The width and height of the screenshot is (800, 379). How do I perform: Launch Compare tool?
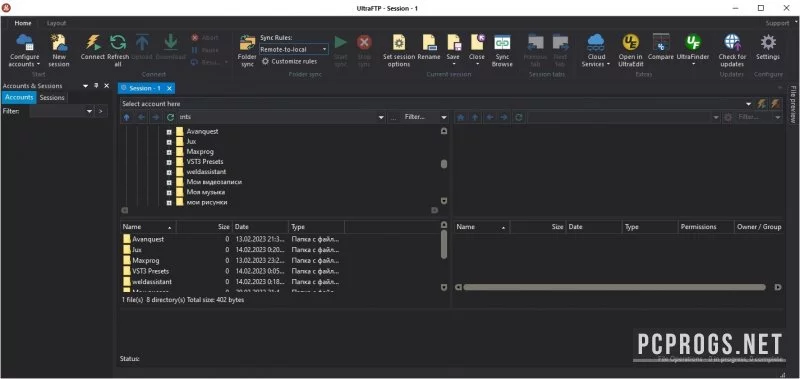[661, 47]
